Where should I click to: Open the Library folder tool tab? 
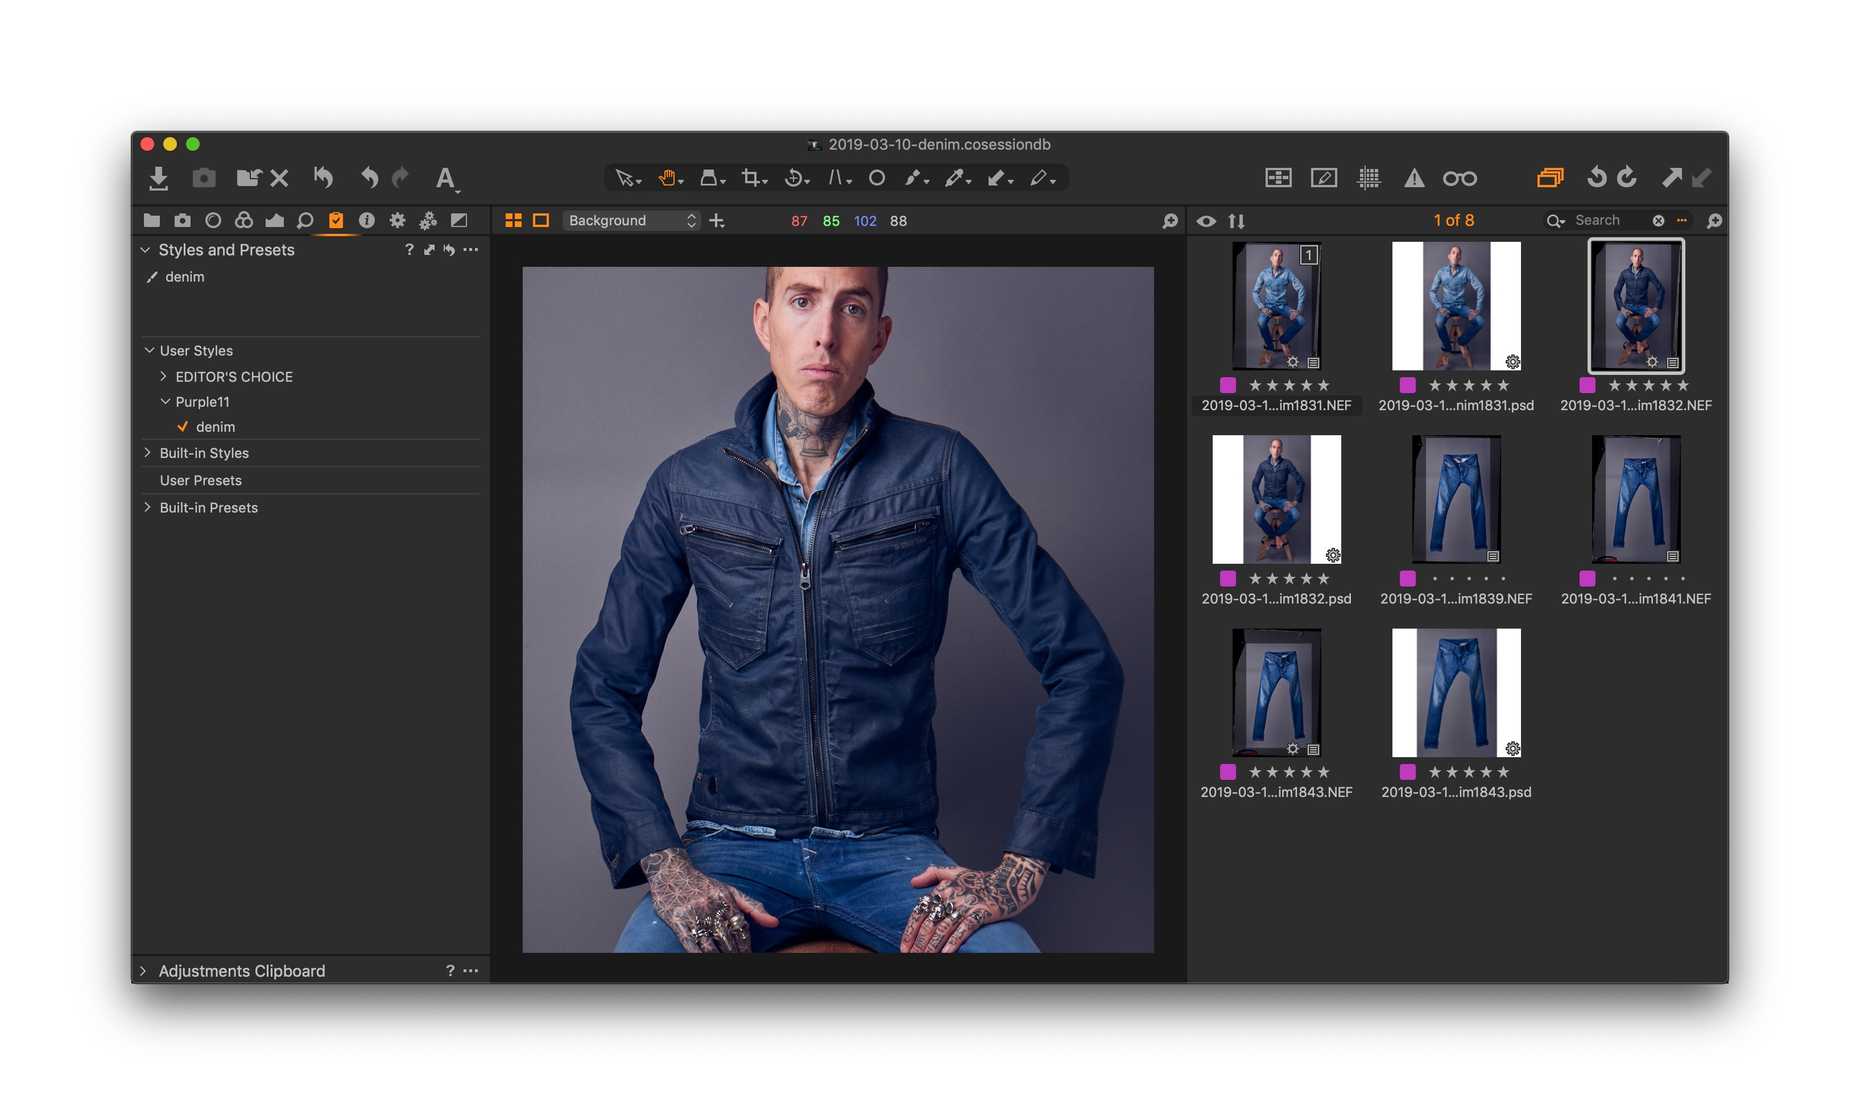[x=152, y=221]
